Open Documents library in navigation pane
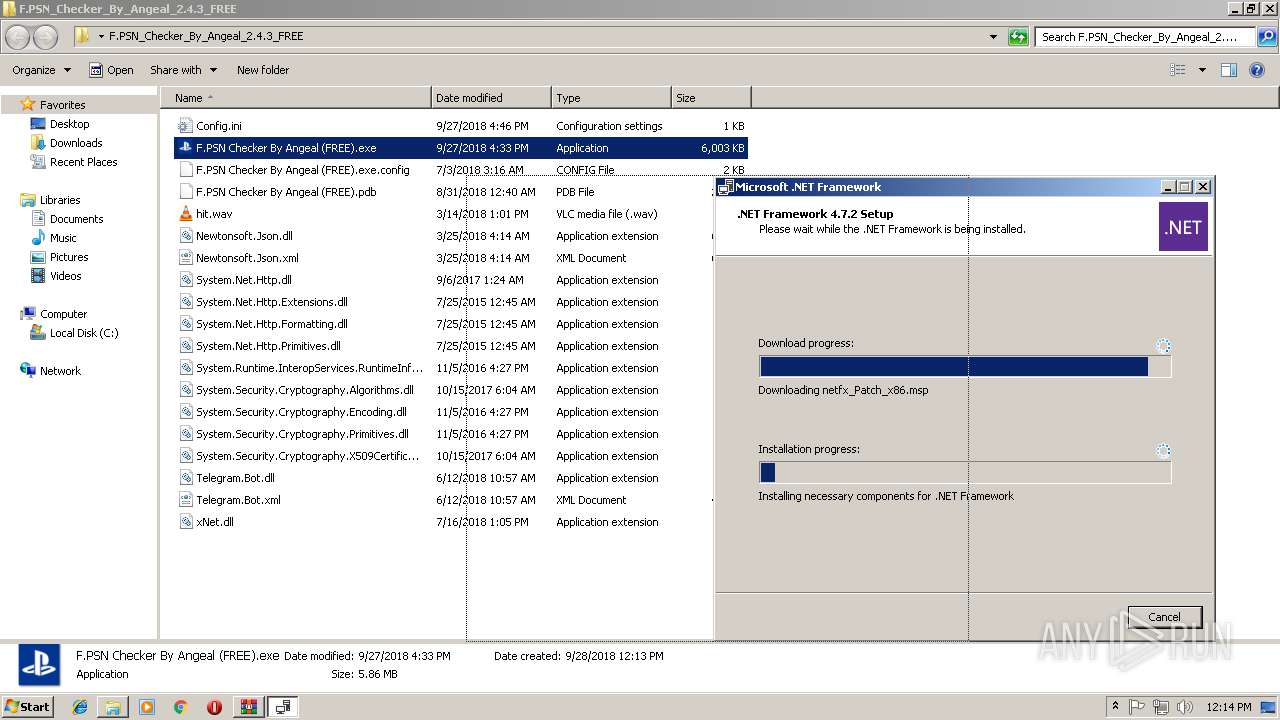Image resolution: width=1280 pixels, height=720 pixels. coord(76,219)
